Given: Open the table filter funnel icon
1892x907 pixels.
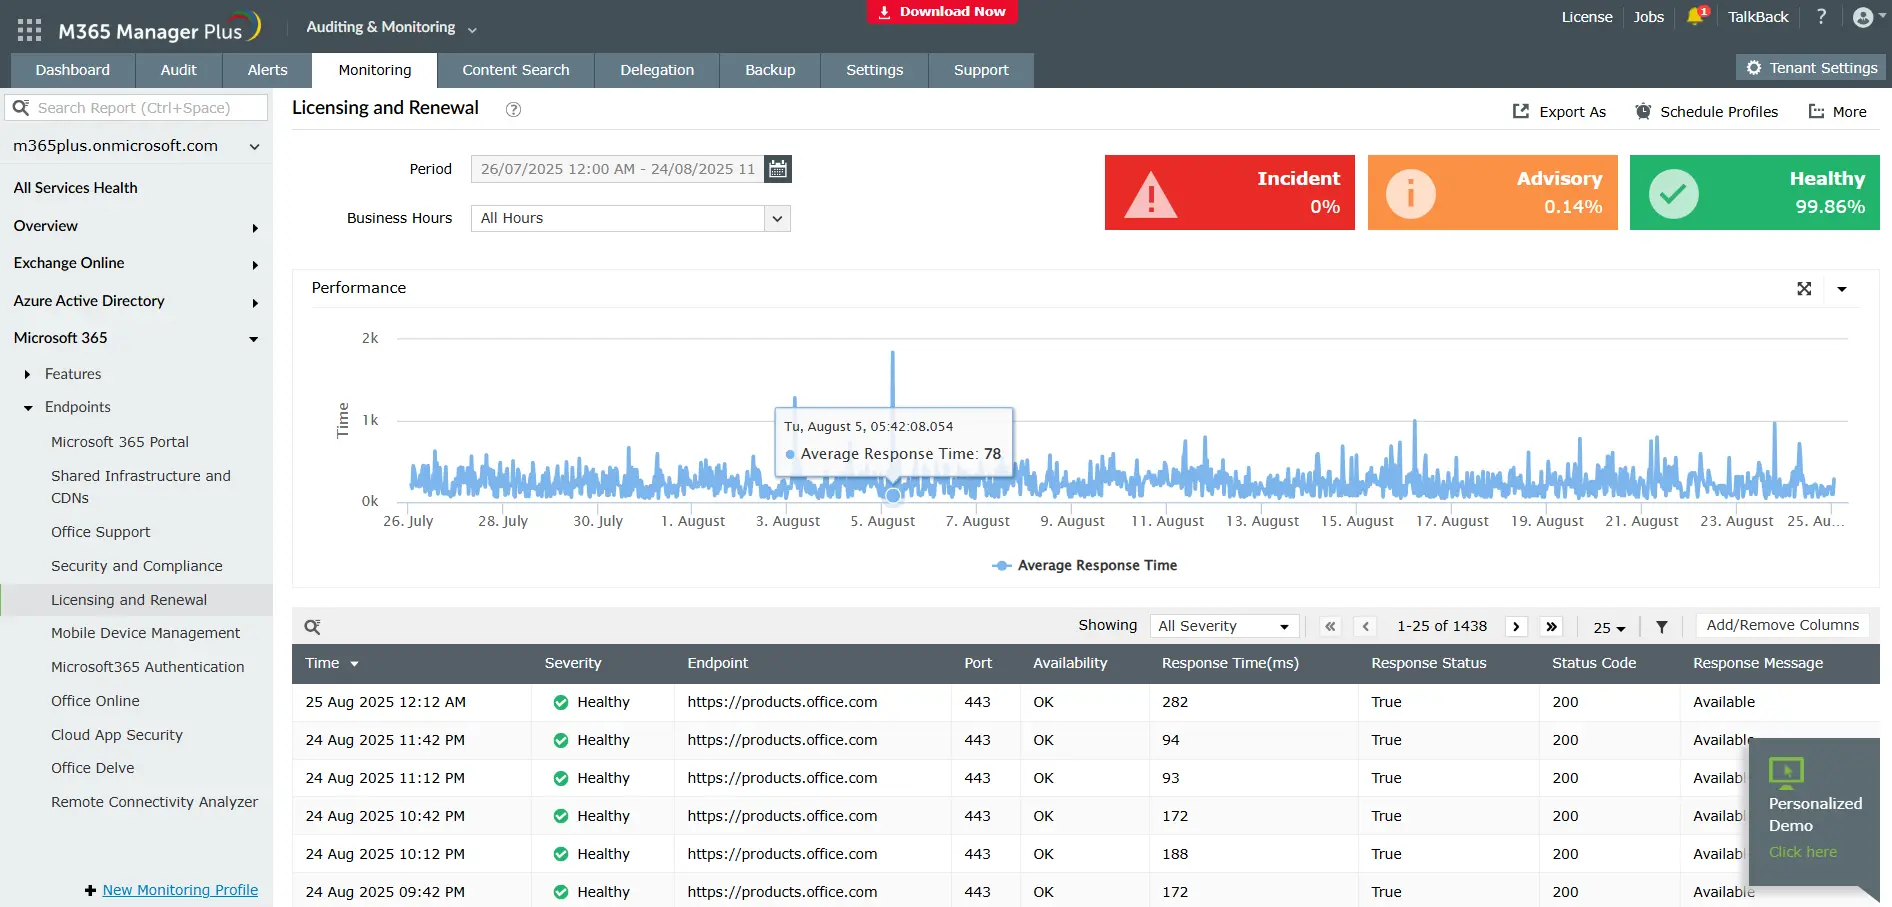Looking at the screenshot, I should click(x=1661, y=627).
